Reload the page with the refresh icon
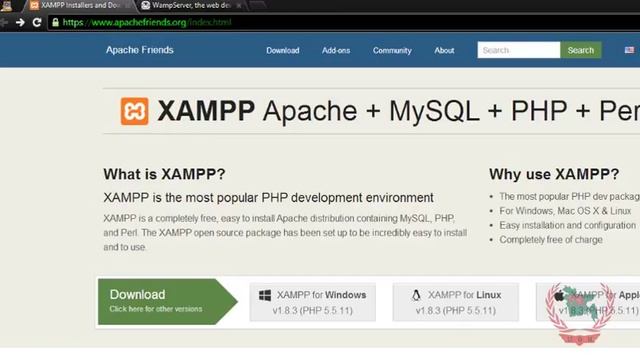Screen dimensions: 640x360 pyautogui.click(x=37, y=22)
